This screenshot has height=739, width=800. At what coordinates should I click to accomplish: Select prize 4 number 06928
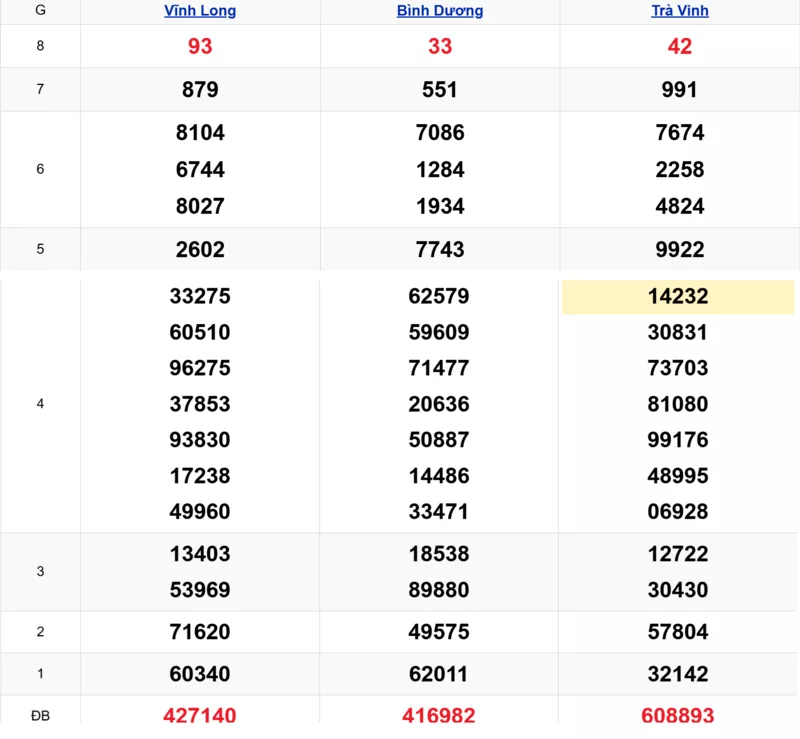678,511
